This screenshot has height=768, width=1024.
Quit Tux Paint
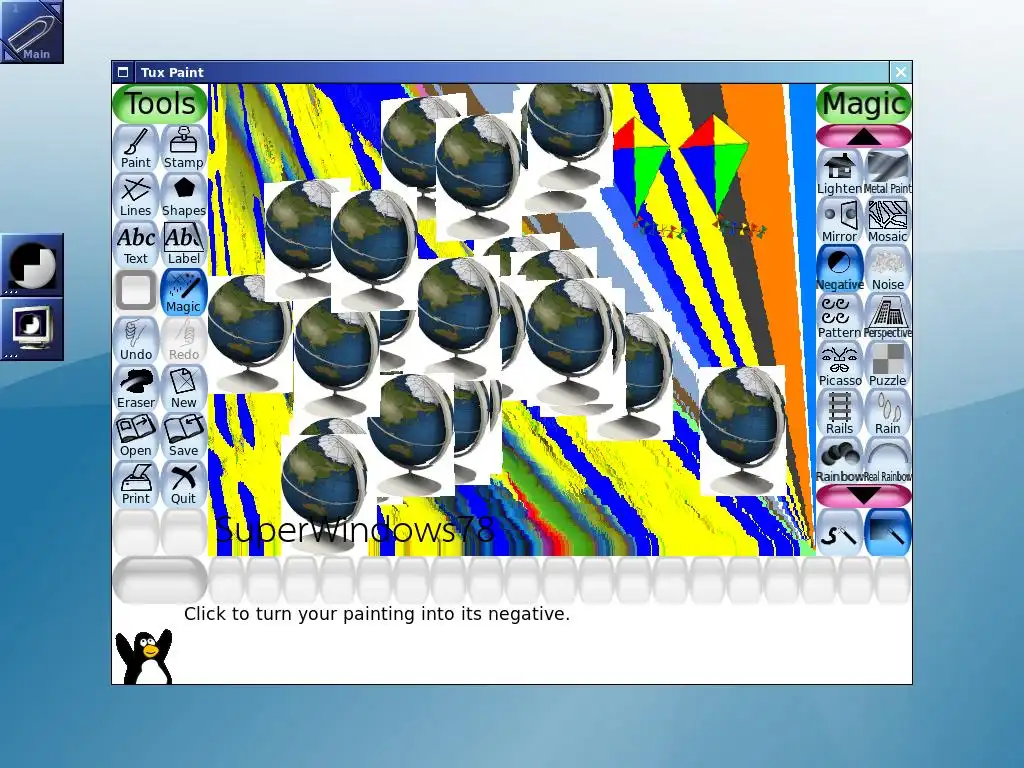pos(184,484)
